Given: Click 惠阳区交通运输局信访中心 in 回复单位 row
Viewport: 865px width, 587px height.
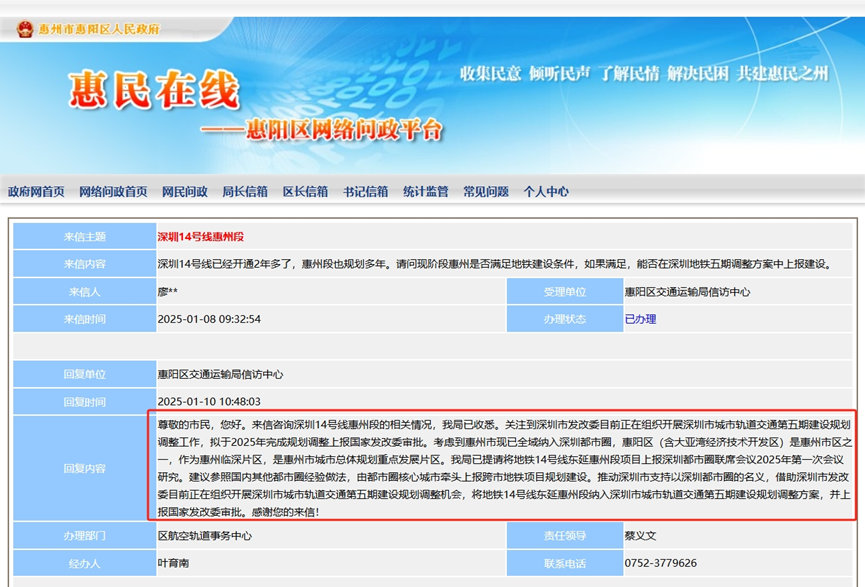Looking at the screenshot, I should 220,375.
